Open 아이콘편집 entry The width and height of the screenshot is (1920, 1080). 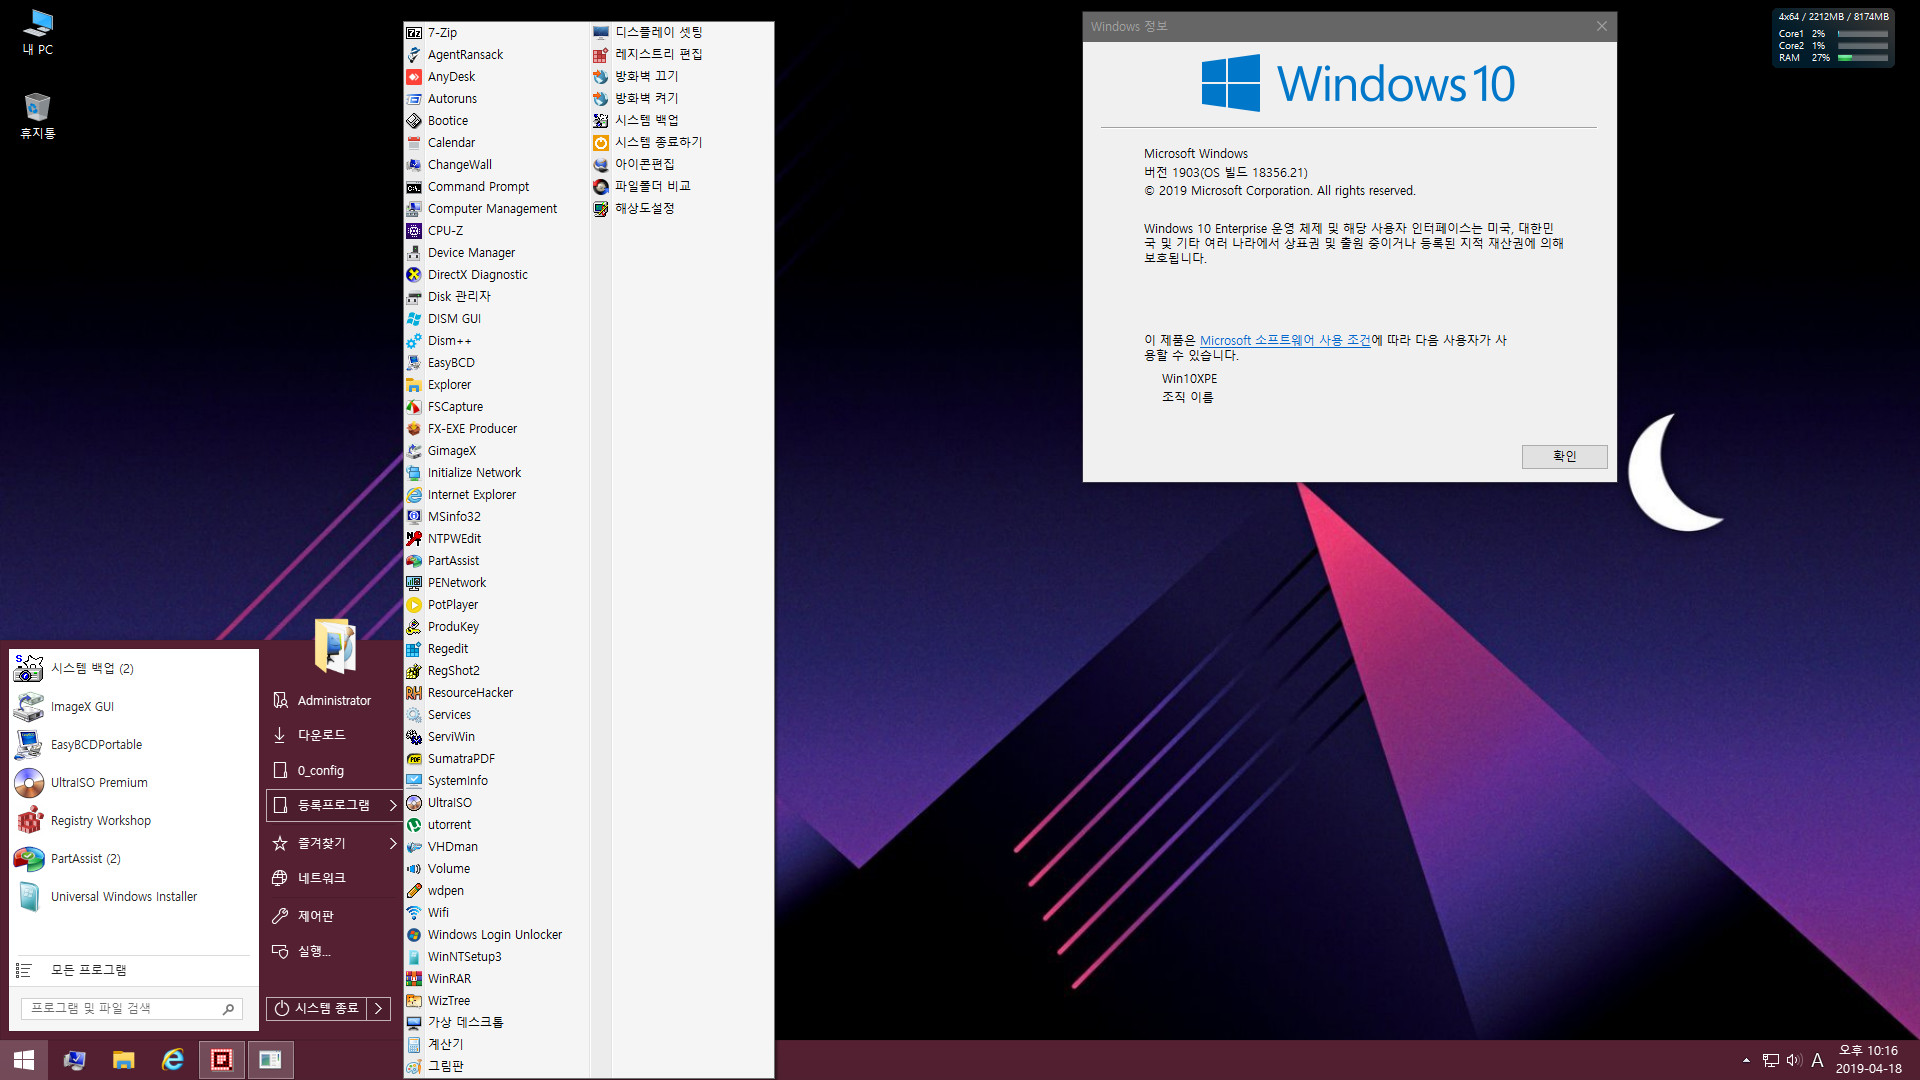coord(644,164)
